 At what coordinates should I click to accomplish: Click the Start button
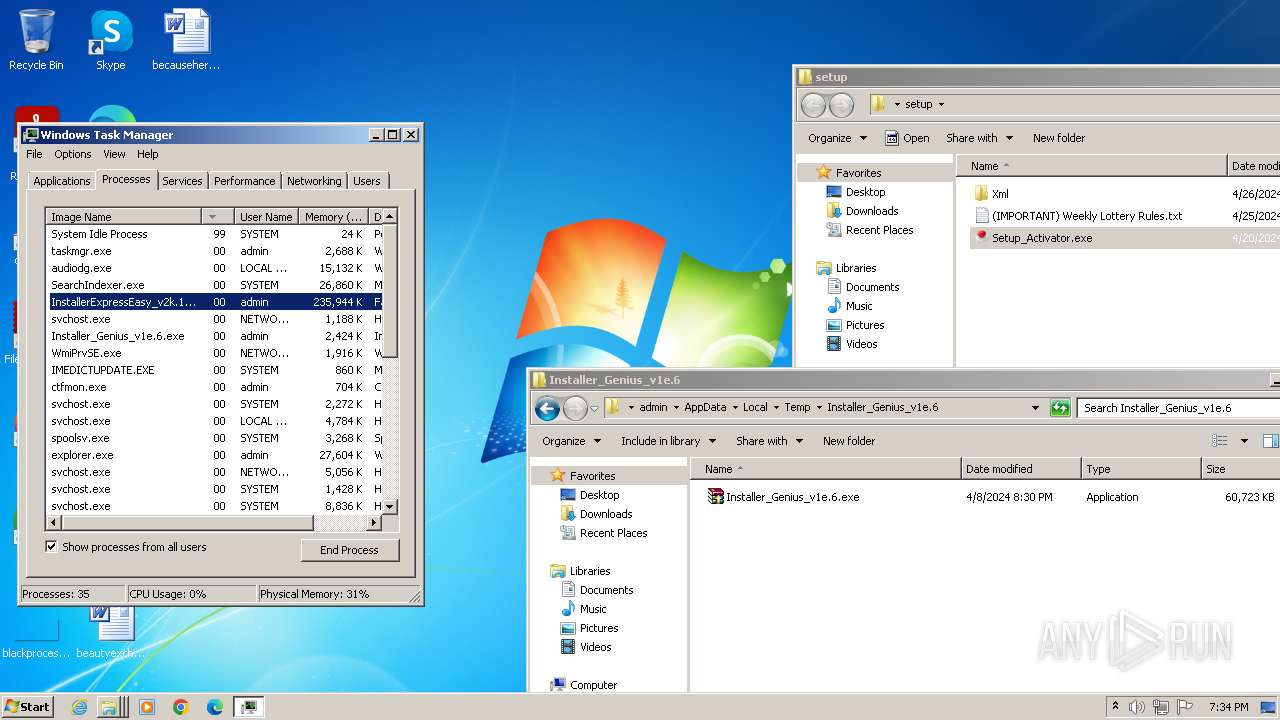[x=28, y=707]
